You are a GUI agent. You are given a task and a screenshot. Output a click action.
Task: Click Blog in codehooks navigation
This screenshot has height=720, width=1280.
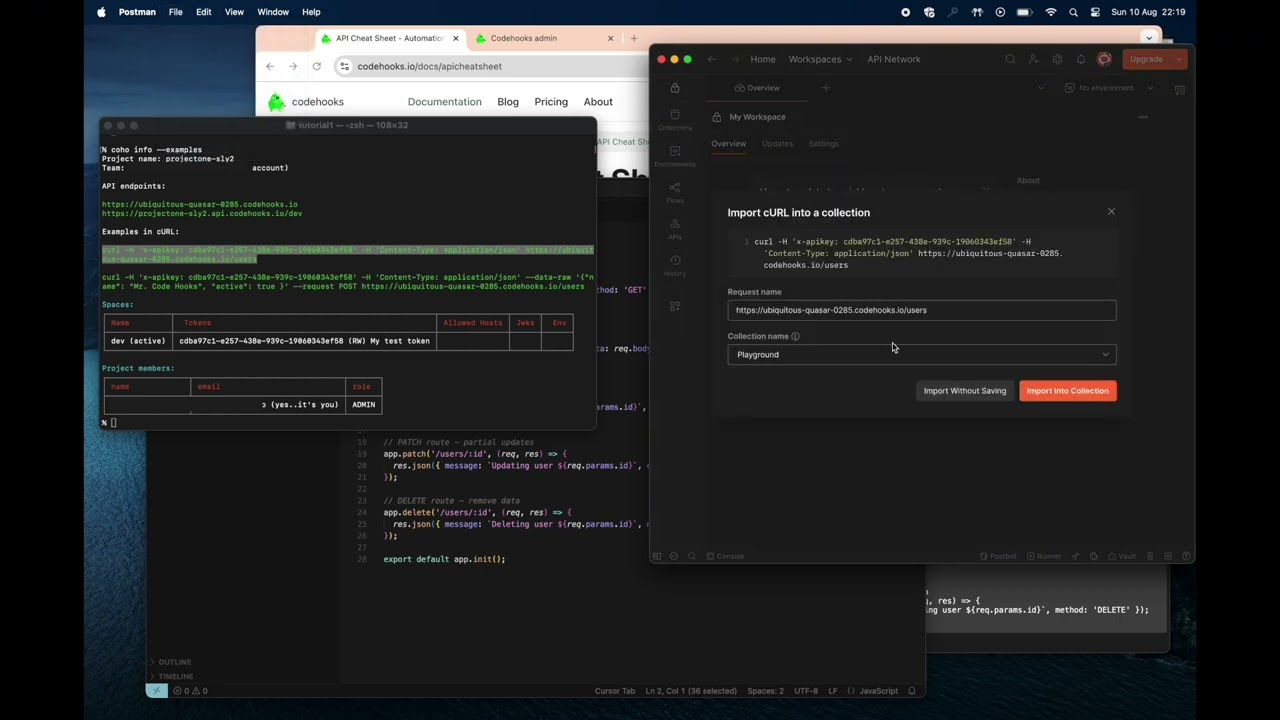click(508, 102)
